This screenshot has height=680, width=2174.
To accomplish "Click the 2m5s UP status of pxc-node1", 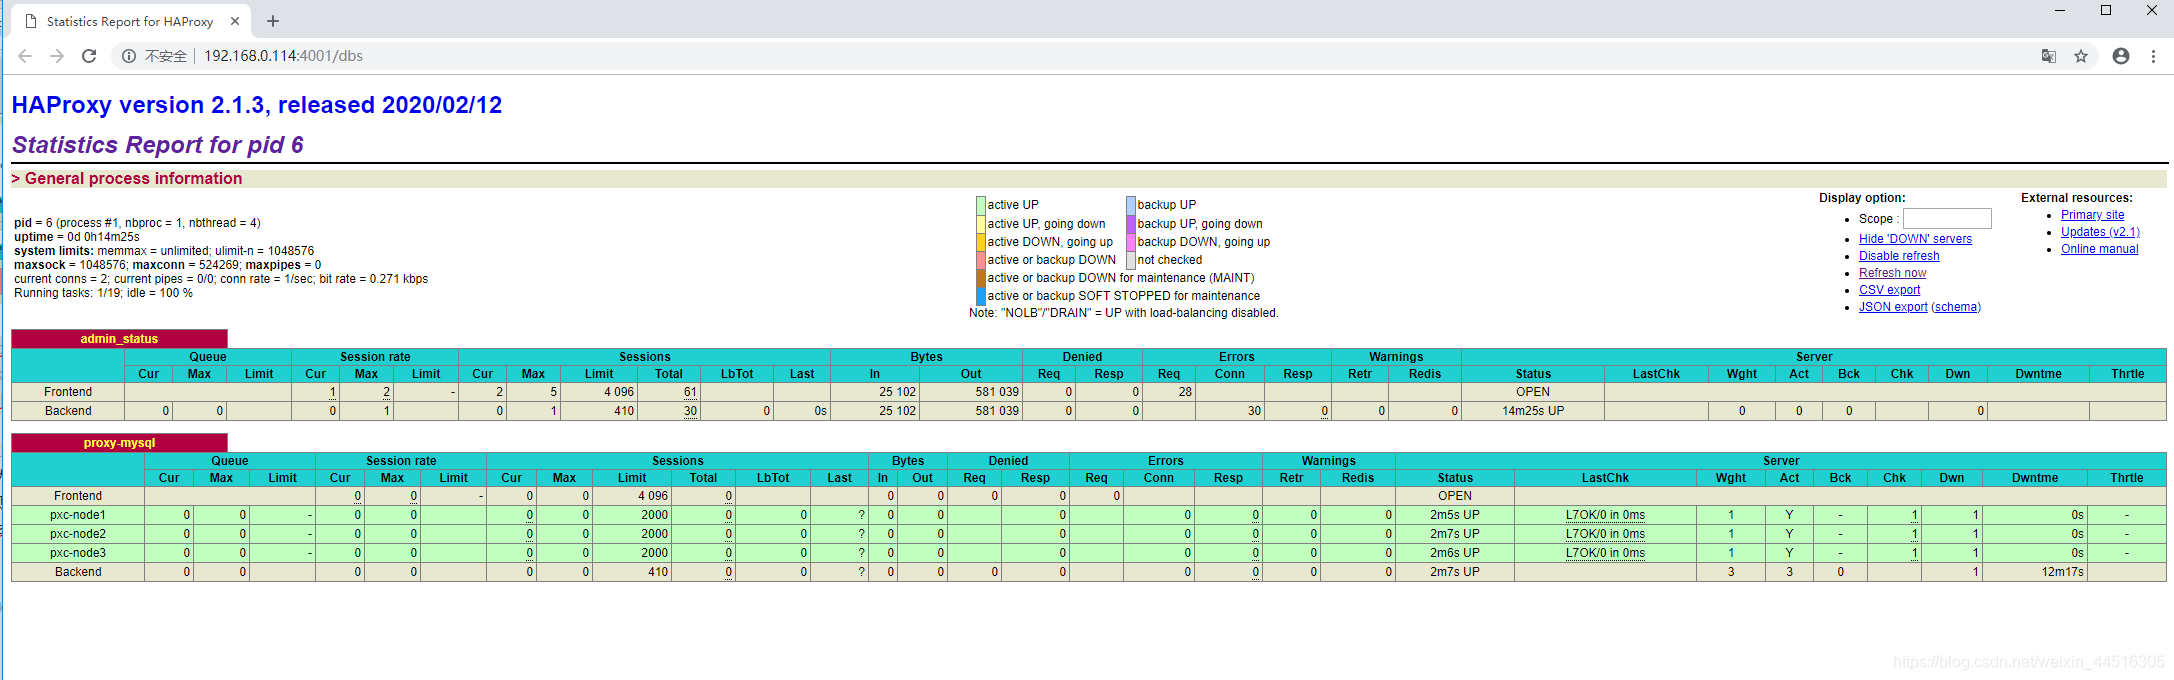I will tap(1454, 515).
